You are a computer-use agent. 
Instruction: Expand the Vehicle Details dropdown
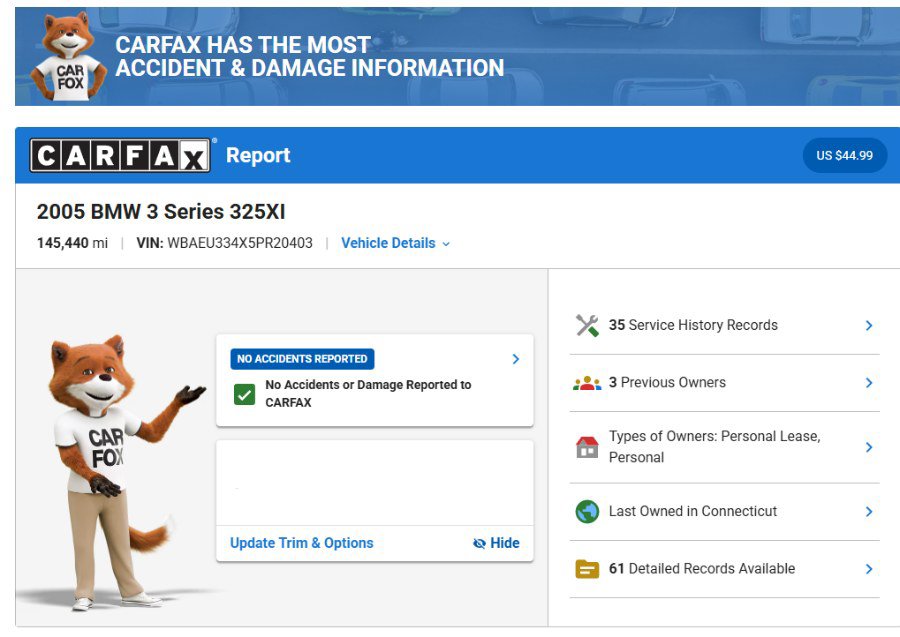[x=395, y=243]
